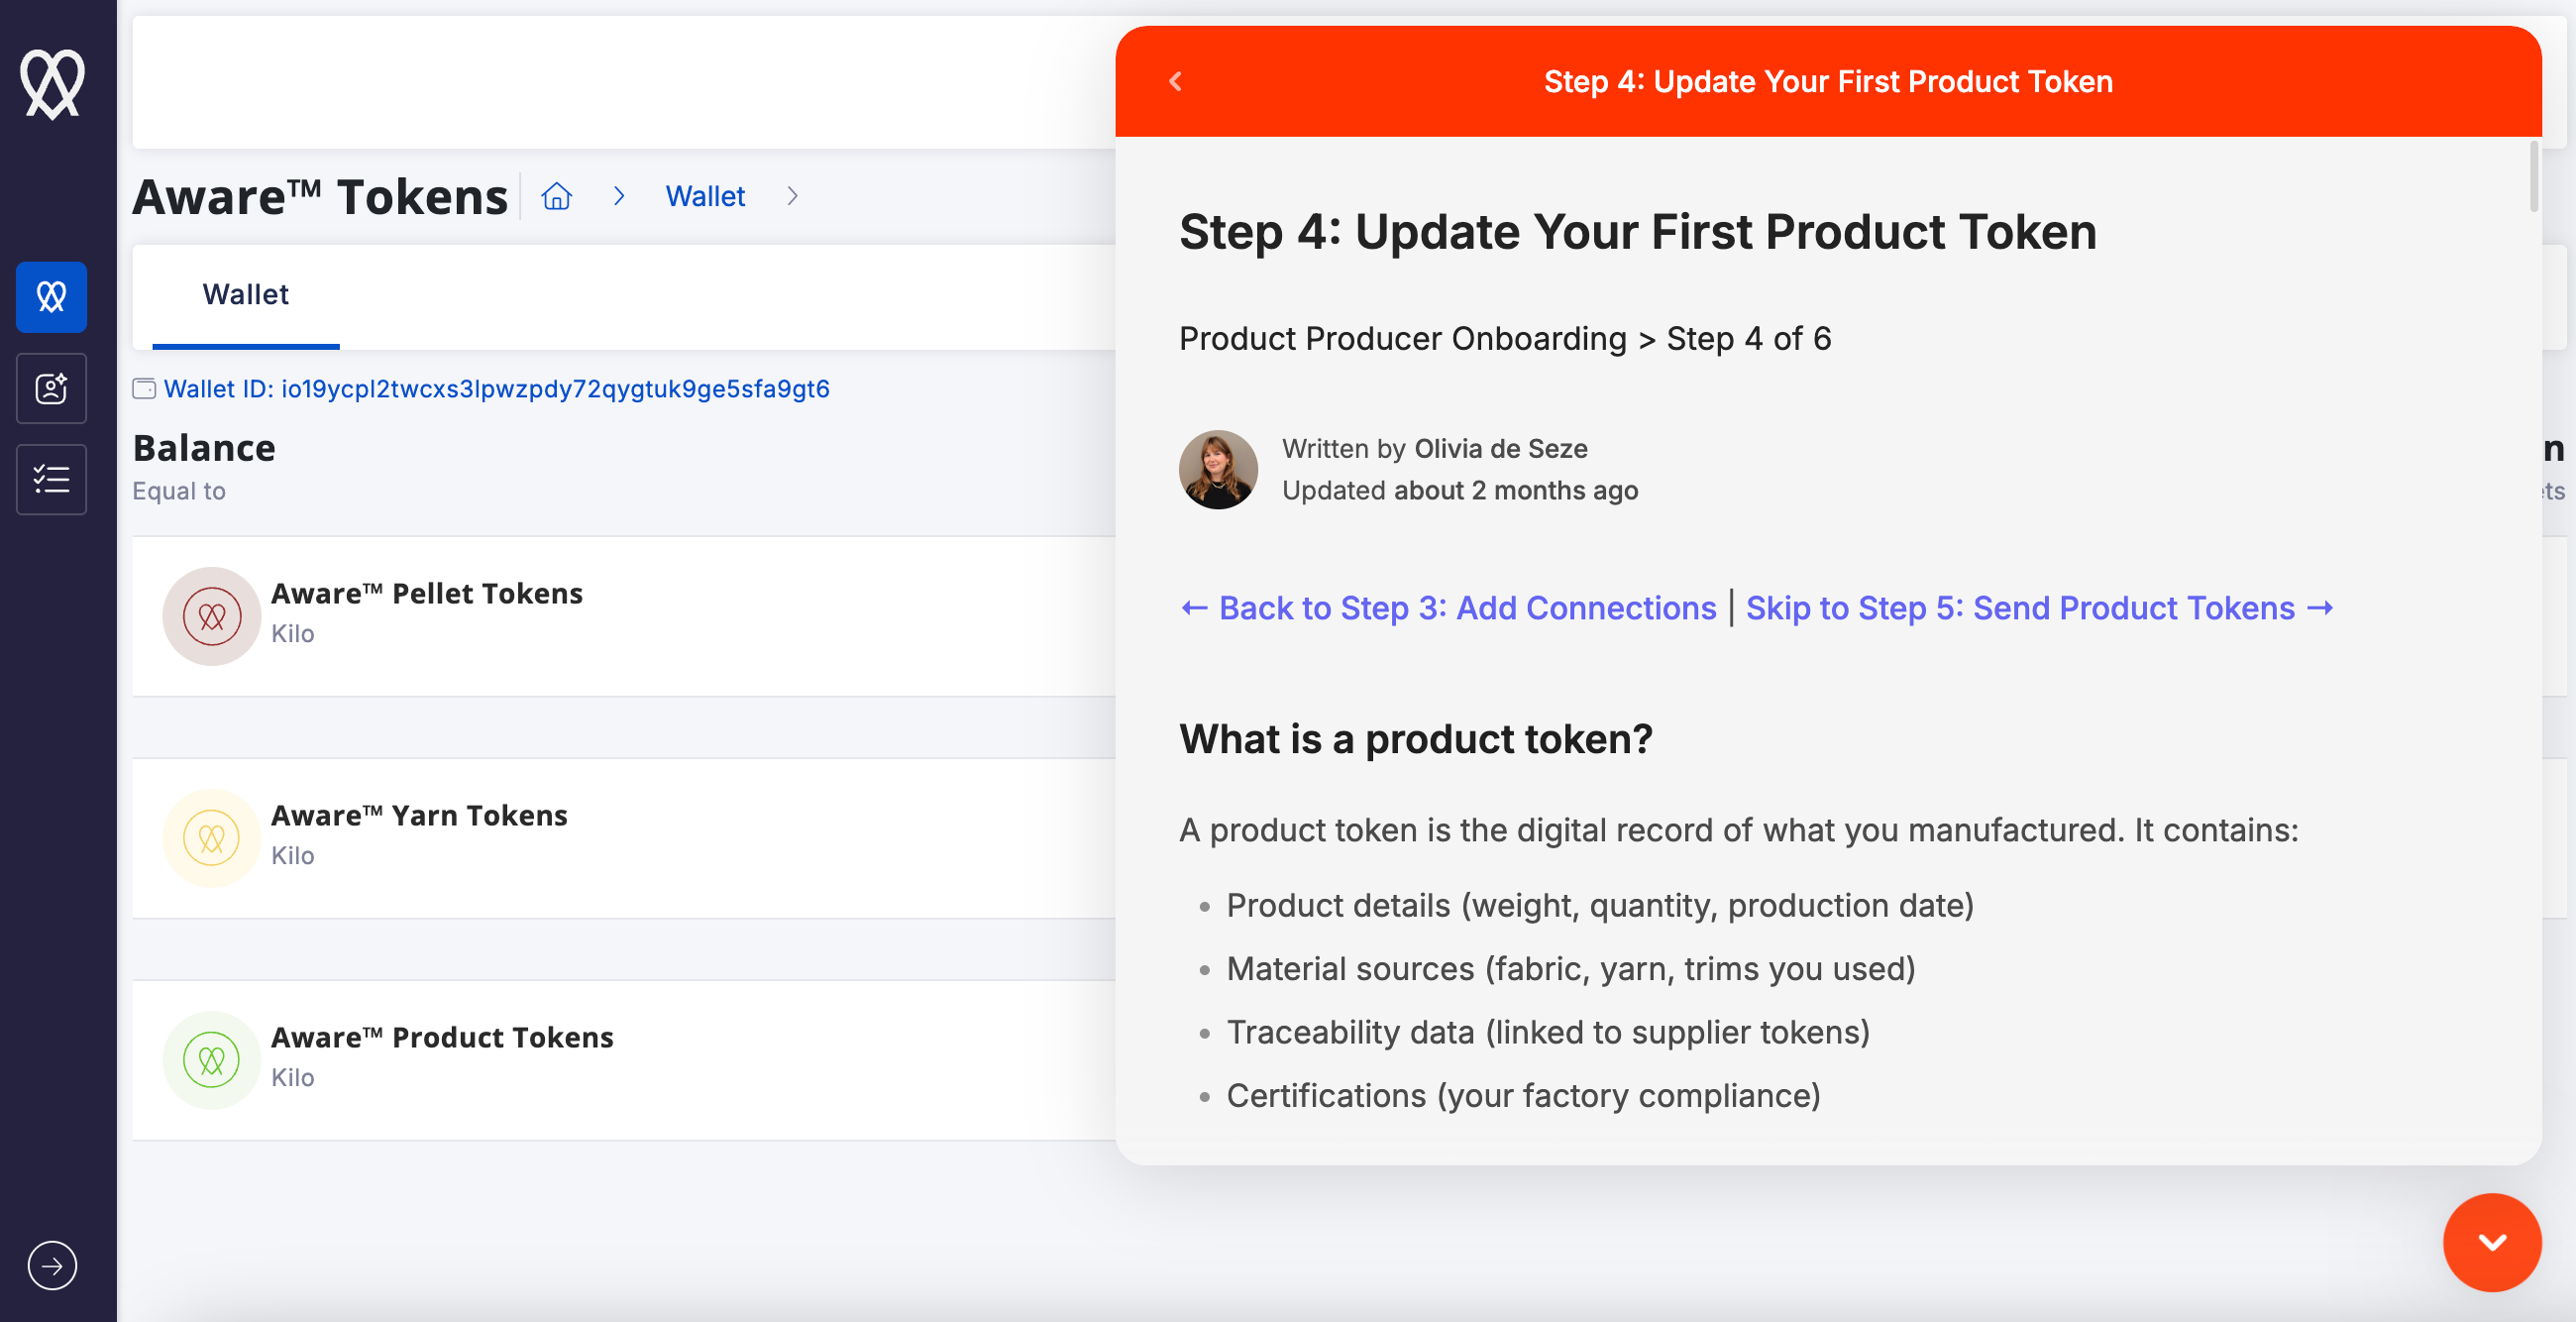Click Kilo unit under Pellet Tokens
Screen dimensions: 2576x1322
pyautogui.click(x=293, y=634)
